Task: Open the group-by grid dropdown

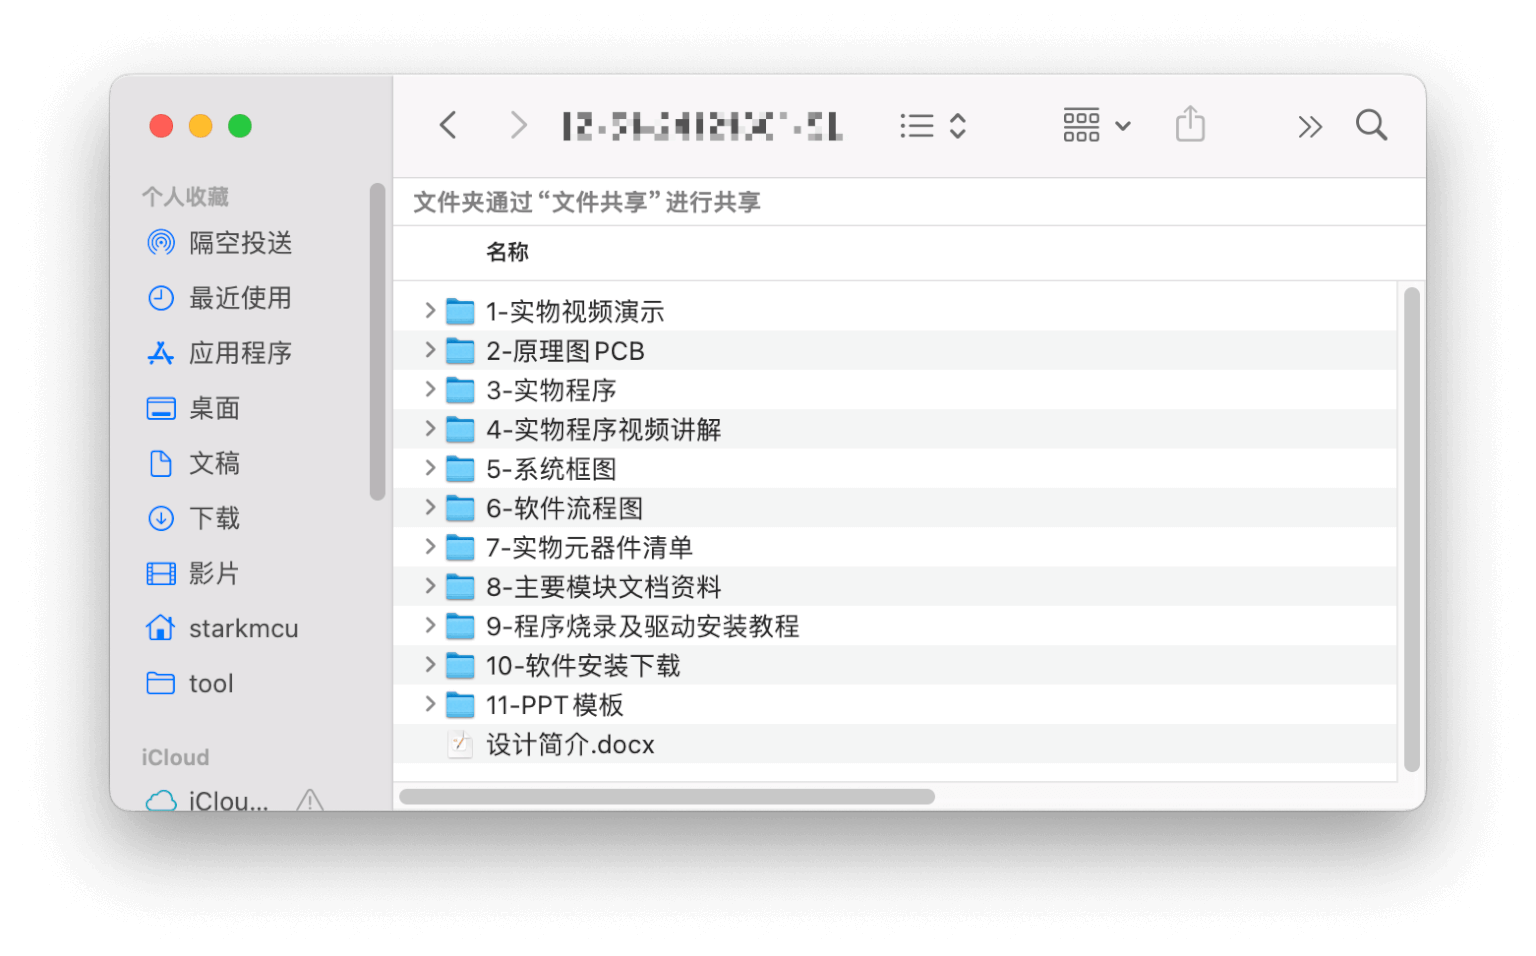Action: tap(1097, 125)
